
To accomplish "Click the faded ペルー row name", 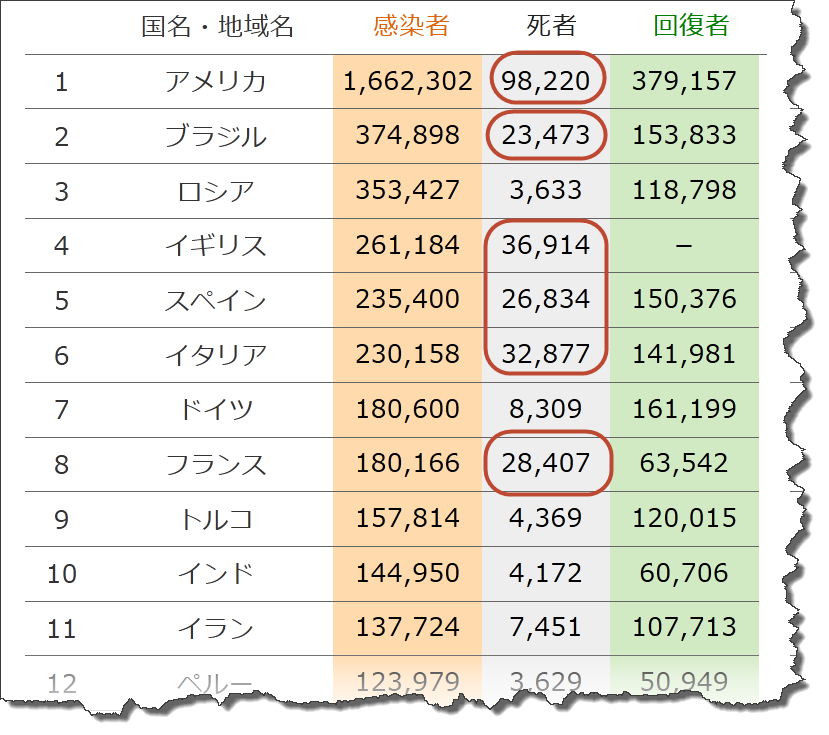I will coord(216,684).
